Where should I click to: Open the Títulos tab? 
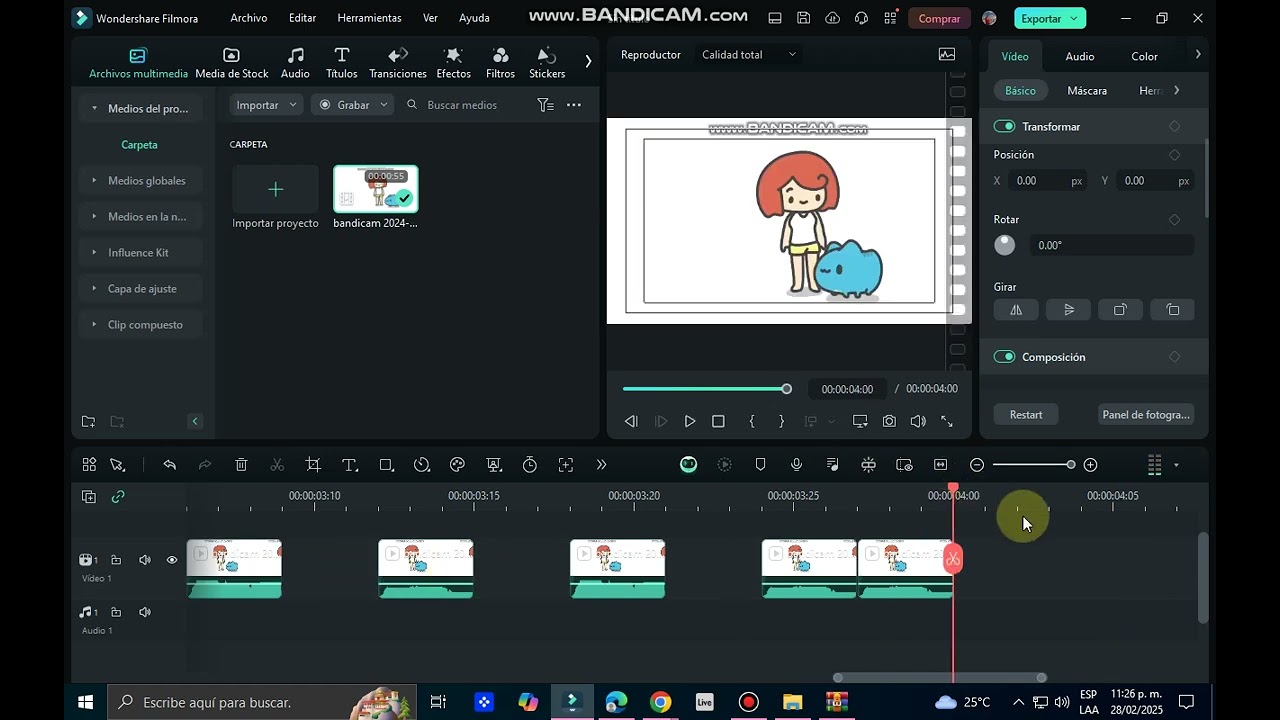(x=341, y=63)
